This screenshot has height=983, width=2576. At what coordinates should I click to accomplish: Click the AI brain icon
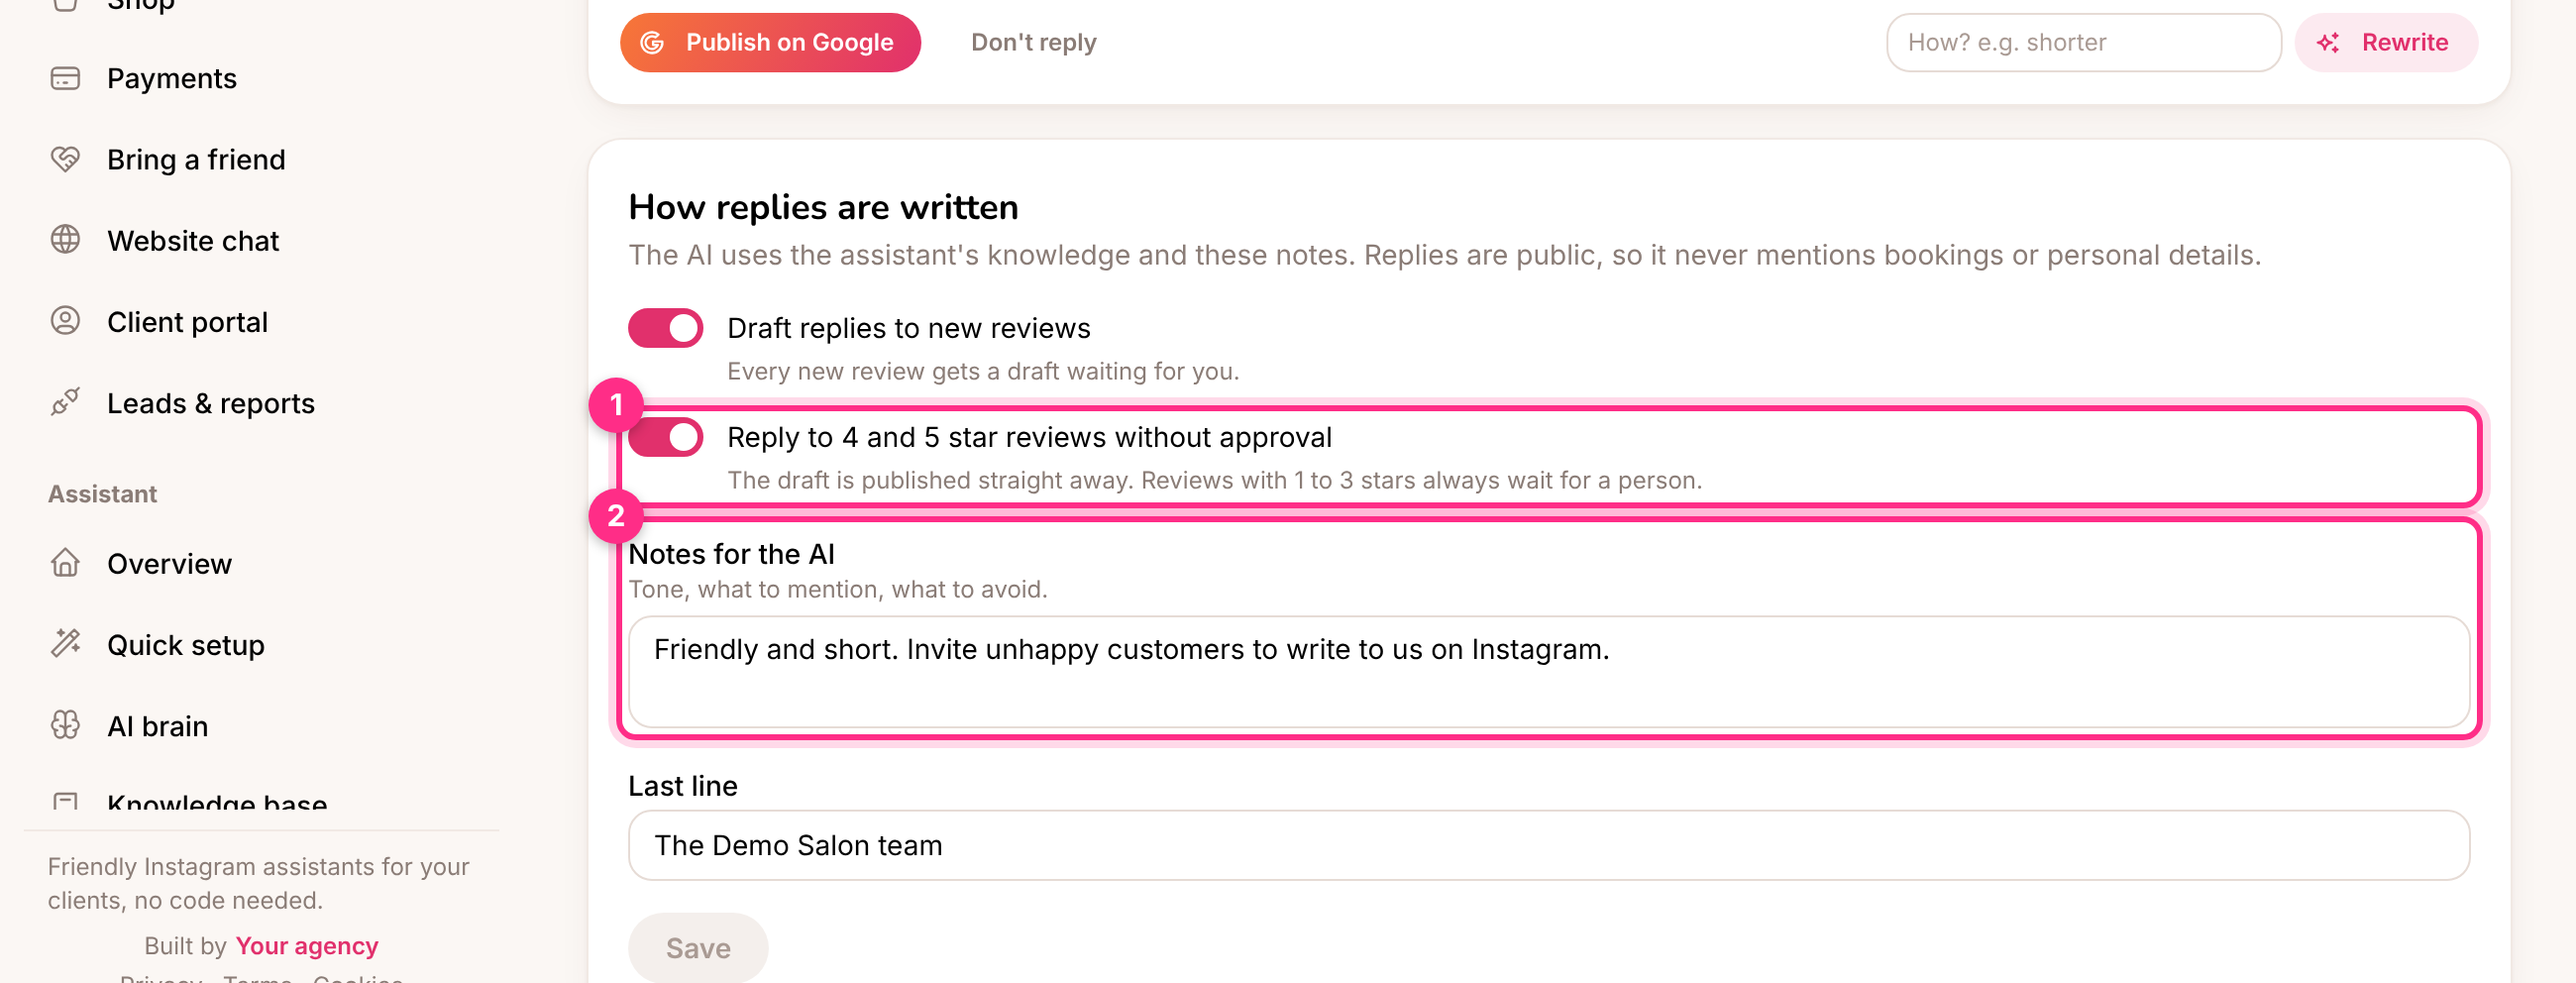point(65,725)
